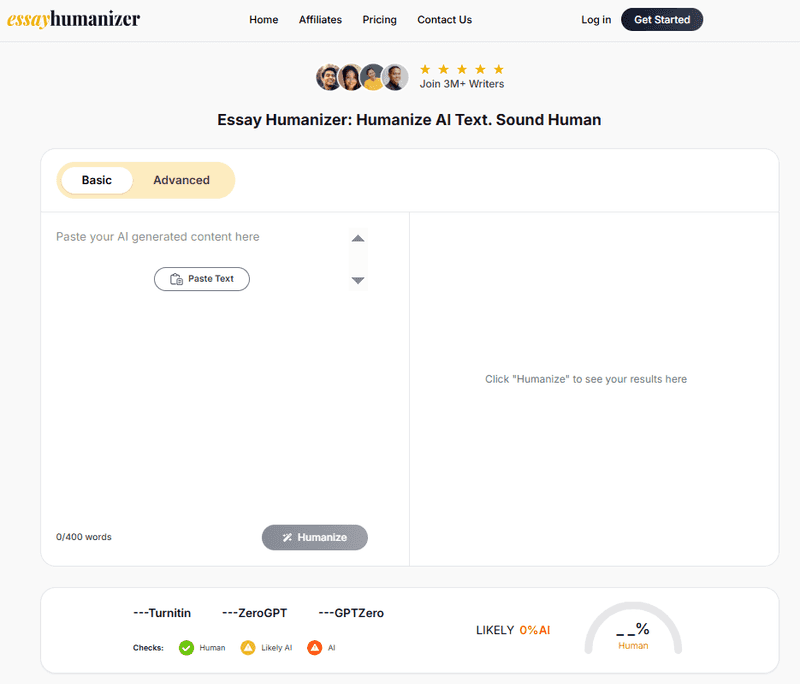
Task: Open the Home menu item
Action: coord(264,20)
